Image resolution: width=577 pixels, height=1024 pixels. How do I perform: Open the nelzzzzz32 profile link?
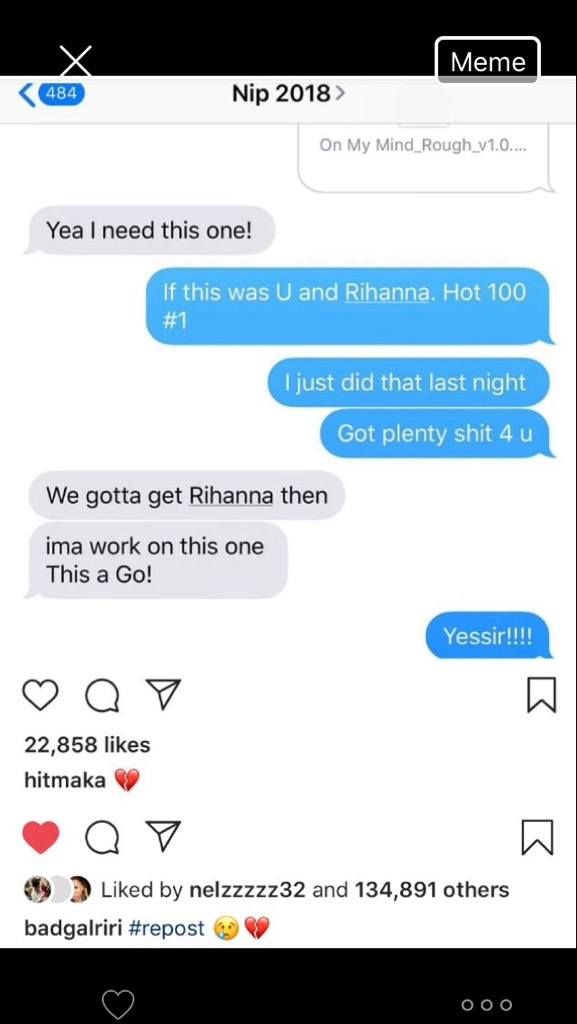point(247,889)
